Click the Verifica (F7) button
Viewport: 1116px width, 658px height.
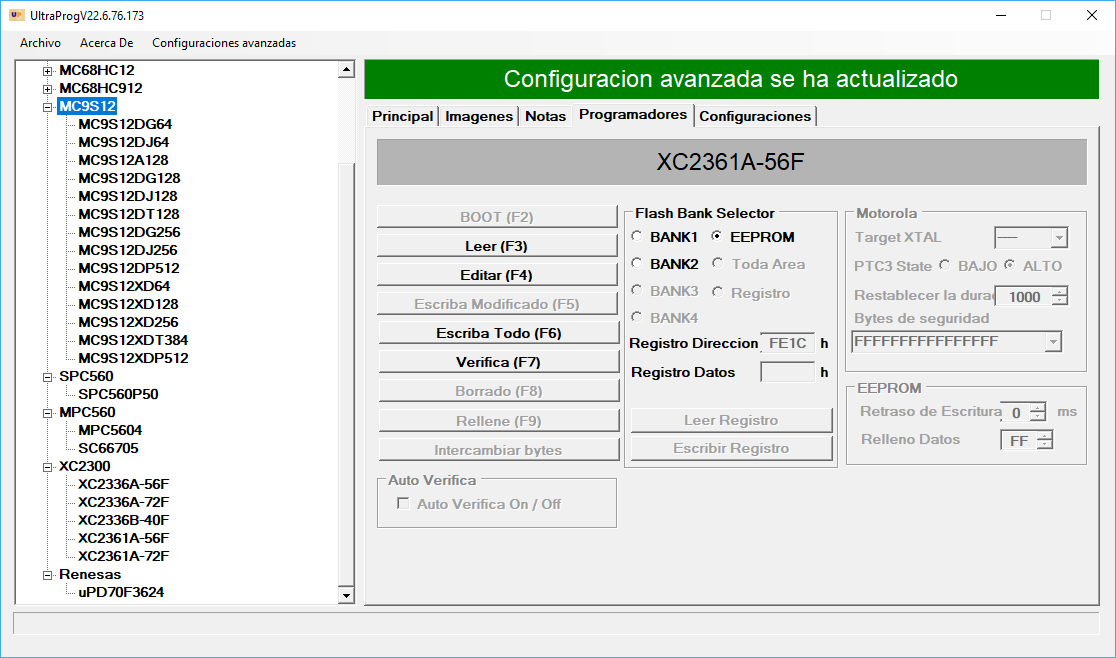coord(498,362)
